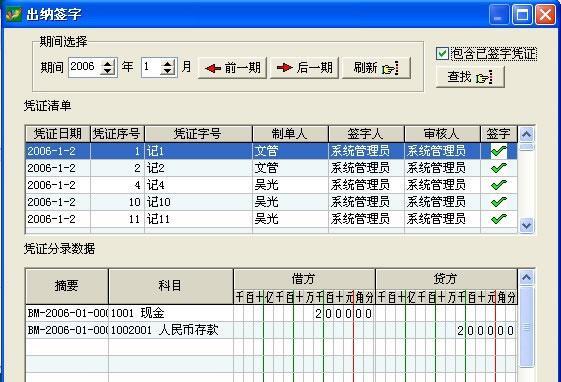Viewport: 561px width, 382px height.
Task: Click 系统管理员 auditor cell in row 记11
Action: click(x=442, y=219)
